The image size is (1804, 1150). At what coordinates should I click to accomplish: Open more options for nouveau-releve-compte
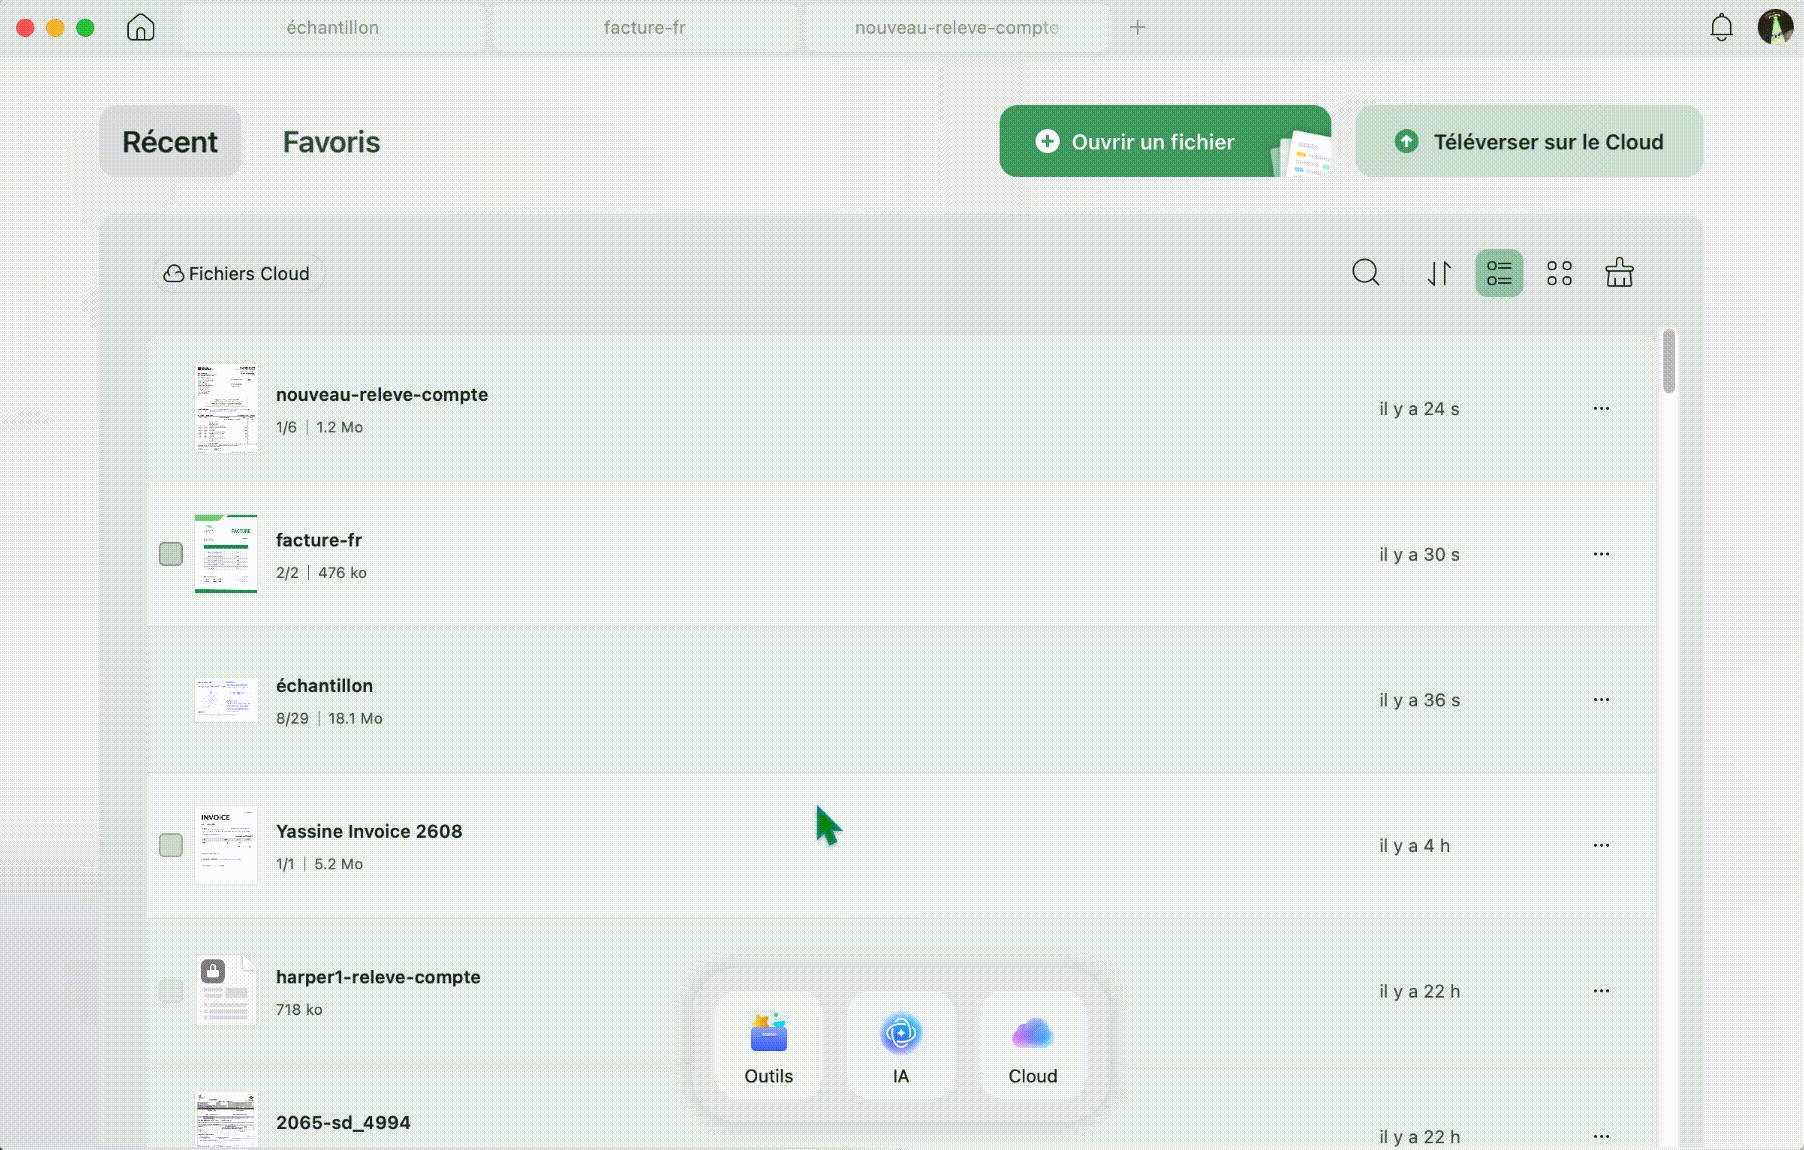[x=1601, y=408]
